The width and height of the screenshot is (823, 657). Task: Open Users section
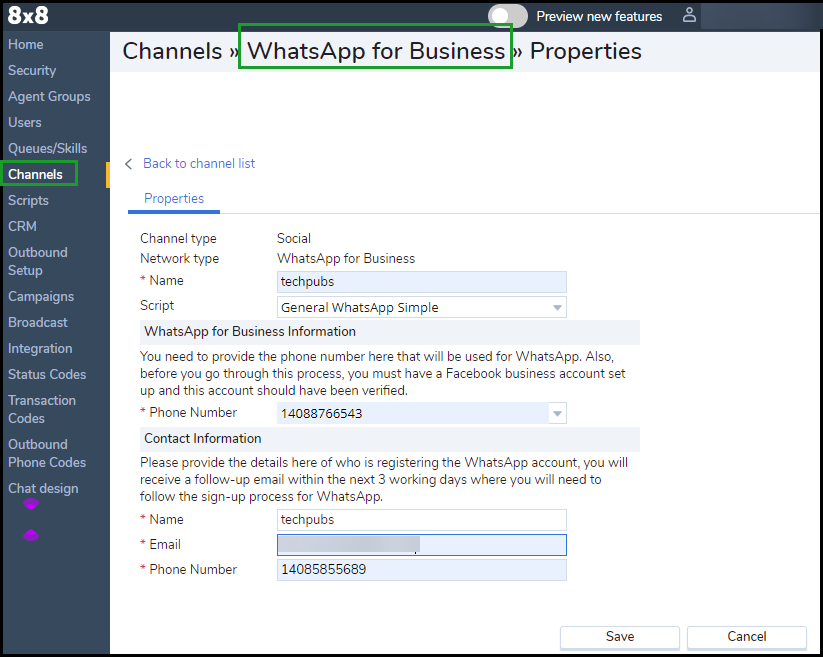point(25,122)
